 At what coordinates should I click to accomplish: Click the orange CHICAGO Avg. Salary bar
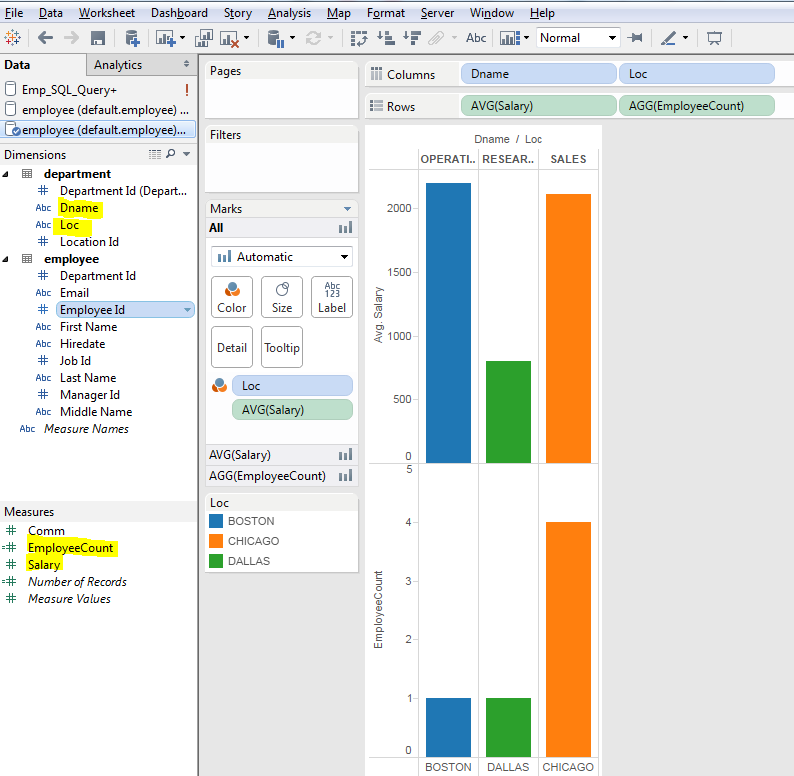(568, 328)
